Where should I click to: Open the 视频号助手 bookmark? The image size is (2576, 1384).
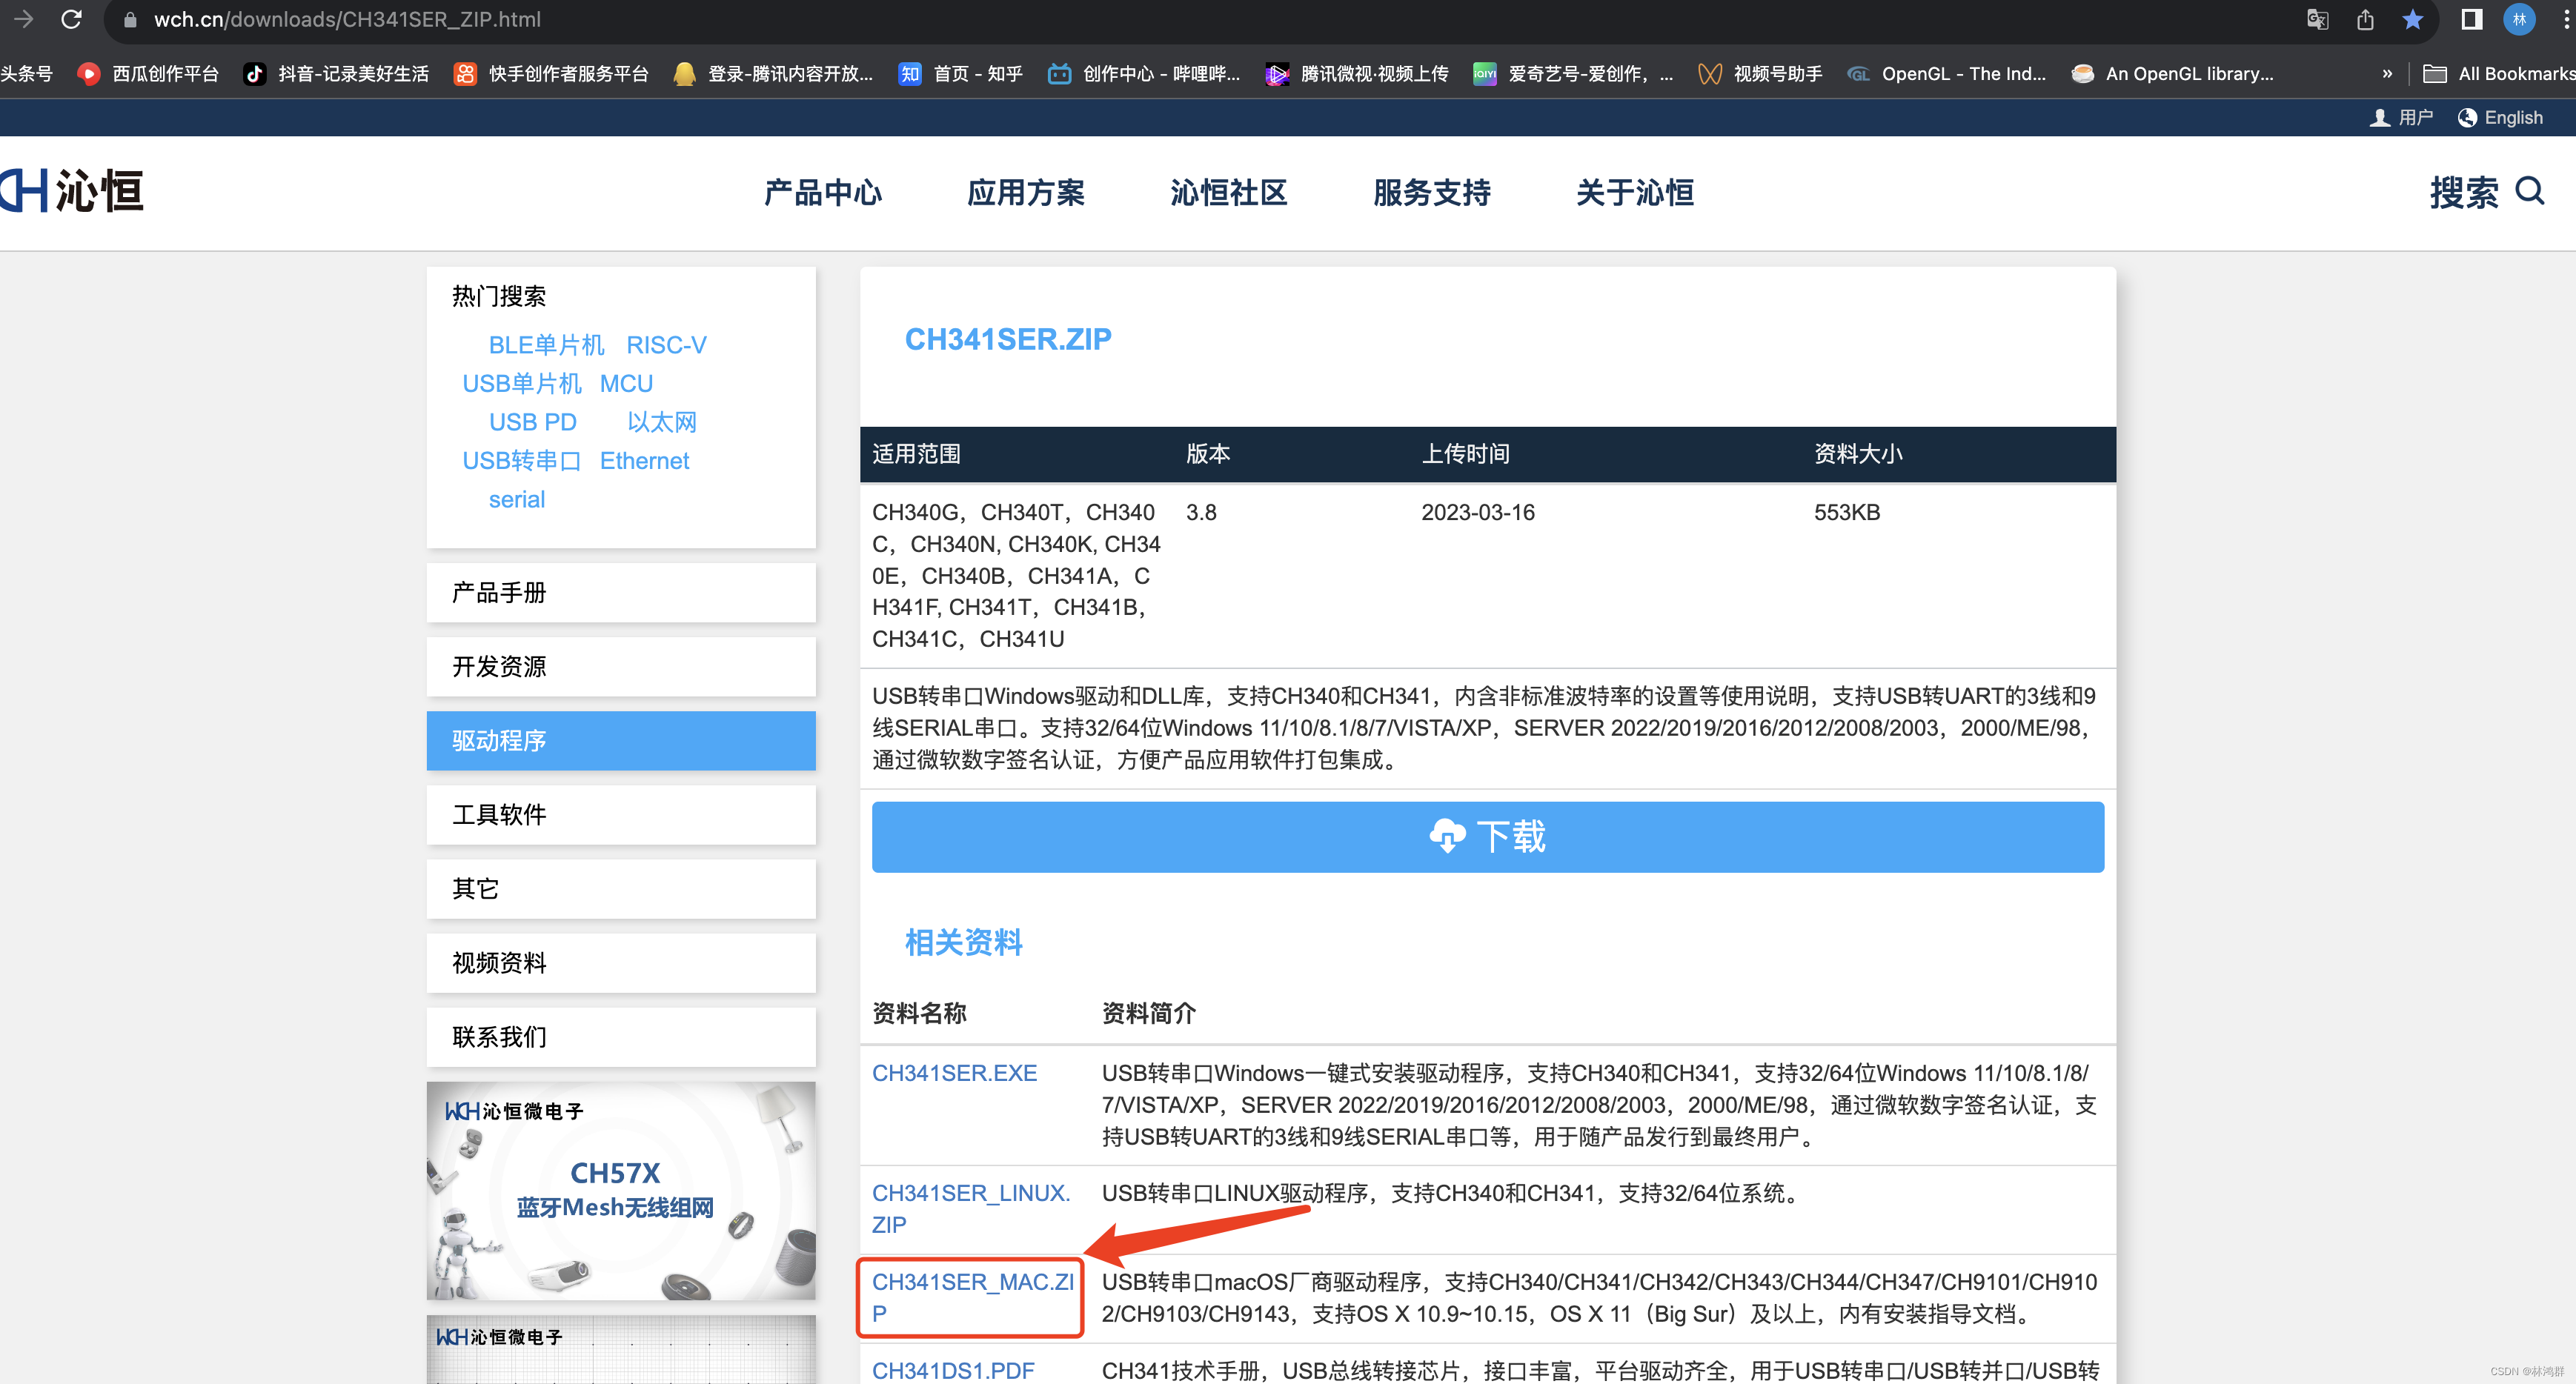coord(1760,74)
